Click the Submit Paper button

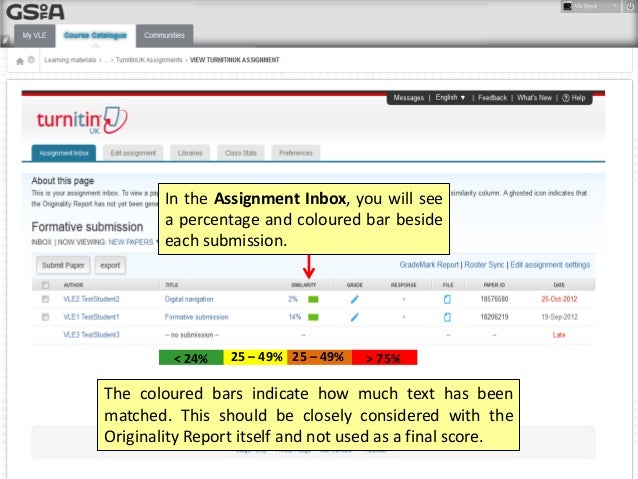(63, 265)
